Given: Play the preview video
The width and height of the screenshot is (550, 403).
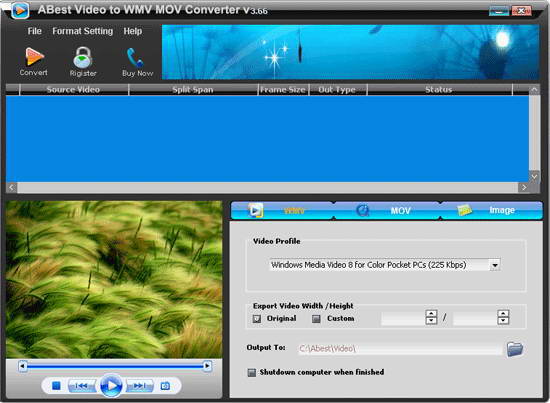Looking at the screenshot, I should tap(112, 385).
